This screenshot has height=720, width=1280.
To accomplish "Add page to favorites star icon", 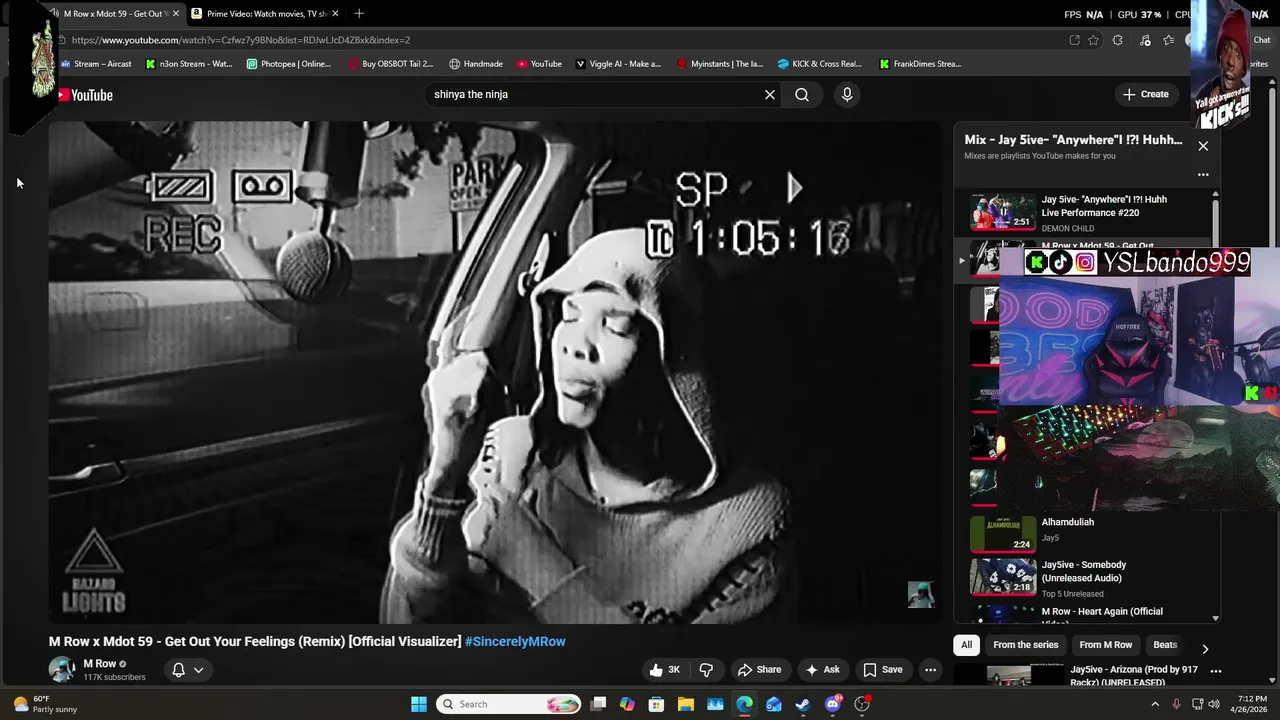I will click(x=1093, y=40).
